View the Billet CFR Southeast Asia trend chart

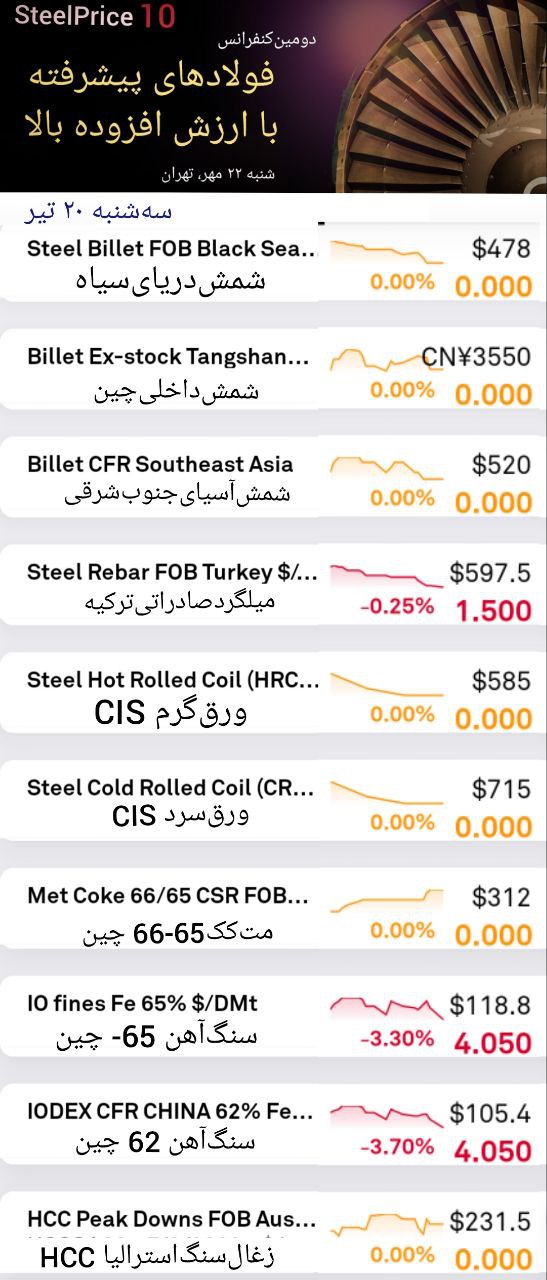pos(386,467)
